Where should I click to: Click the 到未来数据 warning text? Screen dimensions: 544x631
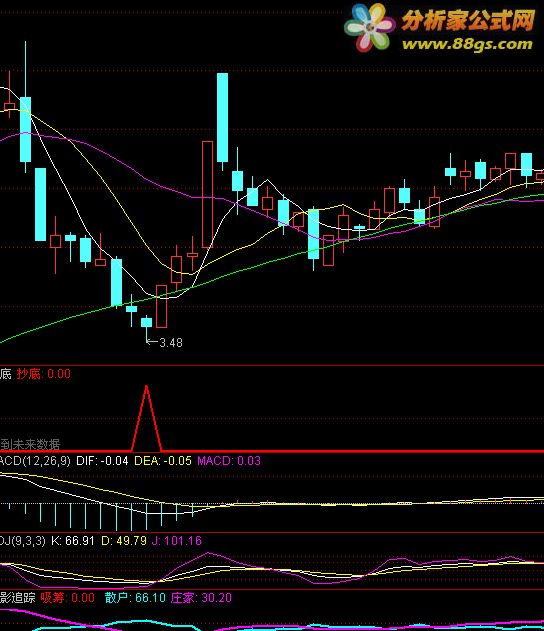click(x=30, y=444)
